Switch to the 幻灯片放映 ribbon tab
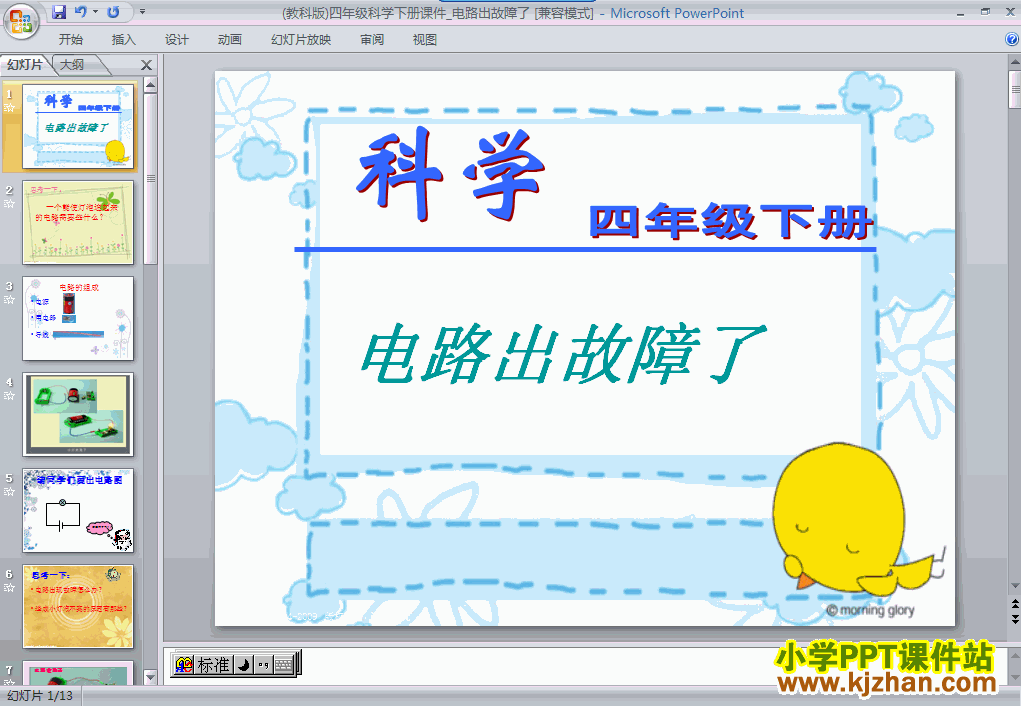Viewport: 1021px width, 706px height. (x=301, y=40)
